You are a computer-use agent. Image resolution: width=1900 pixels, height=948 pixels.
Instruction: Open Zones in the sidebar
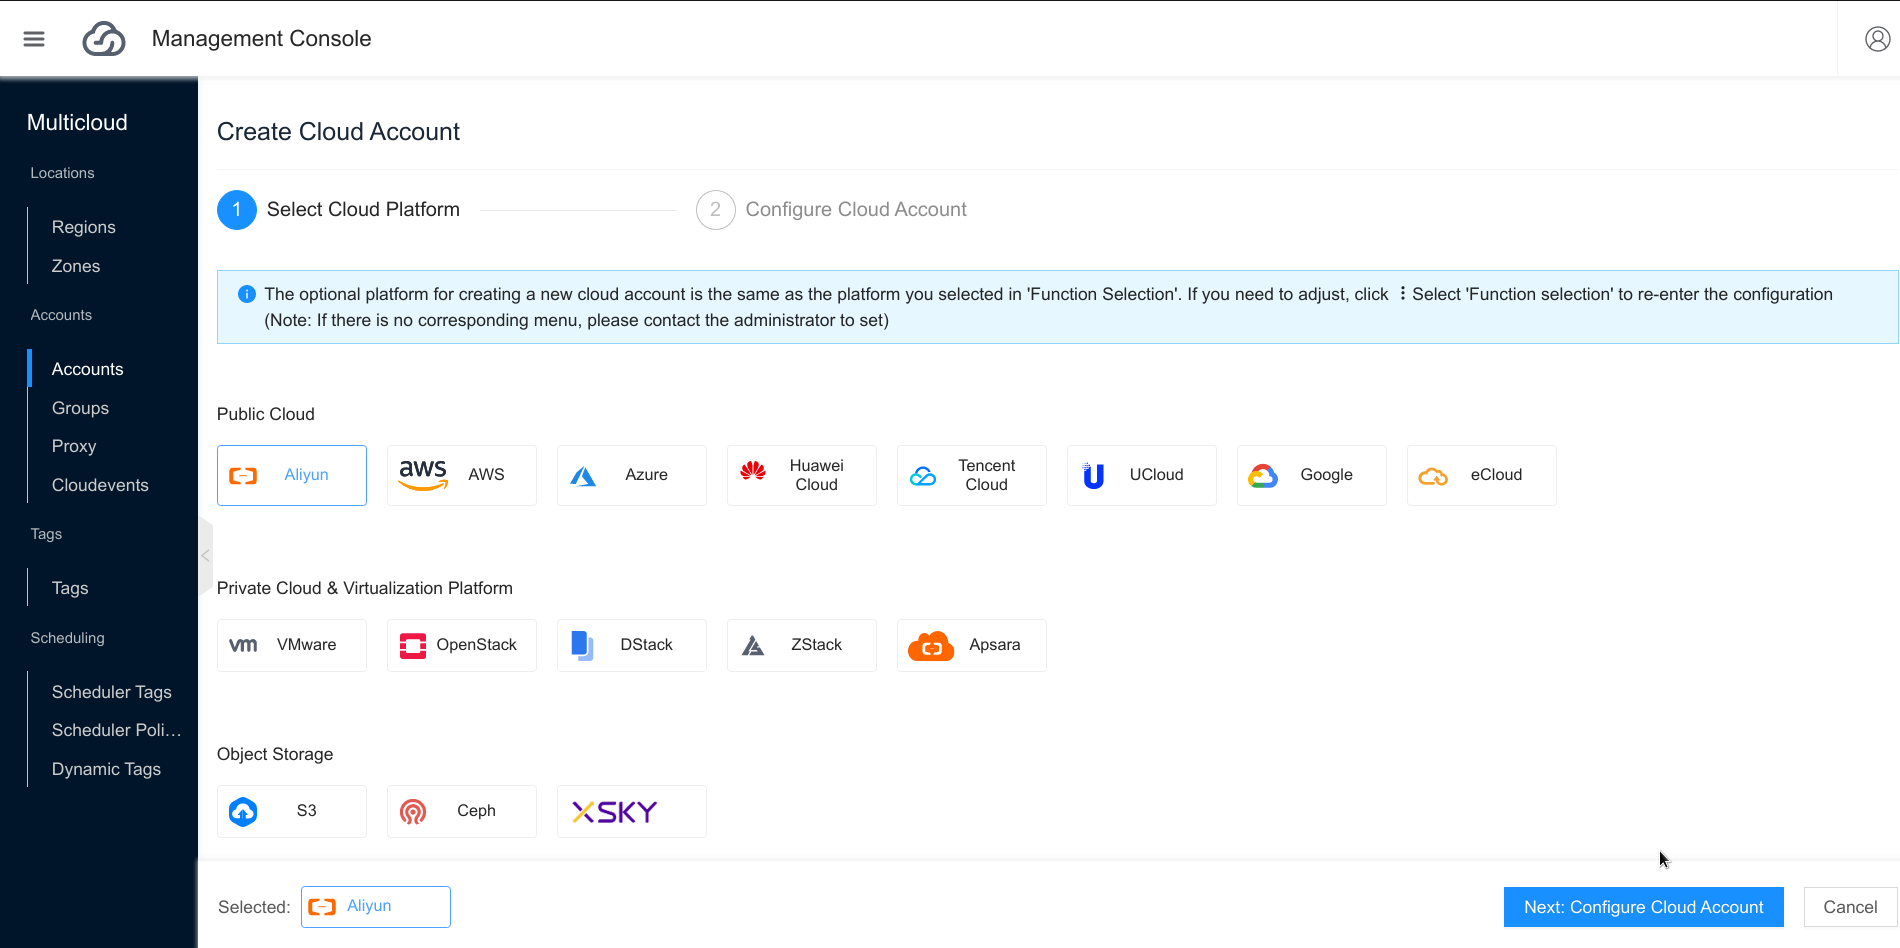point(76,266)
